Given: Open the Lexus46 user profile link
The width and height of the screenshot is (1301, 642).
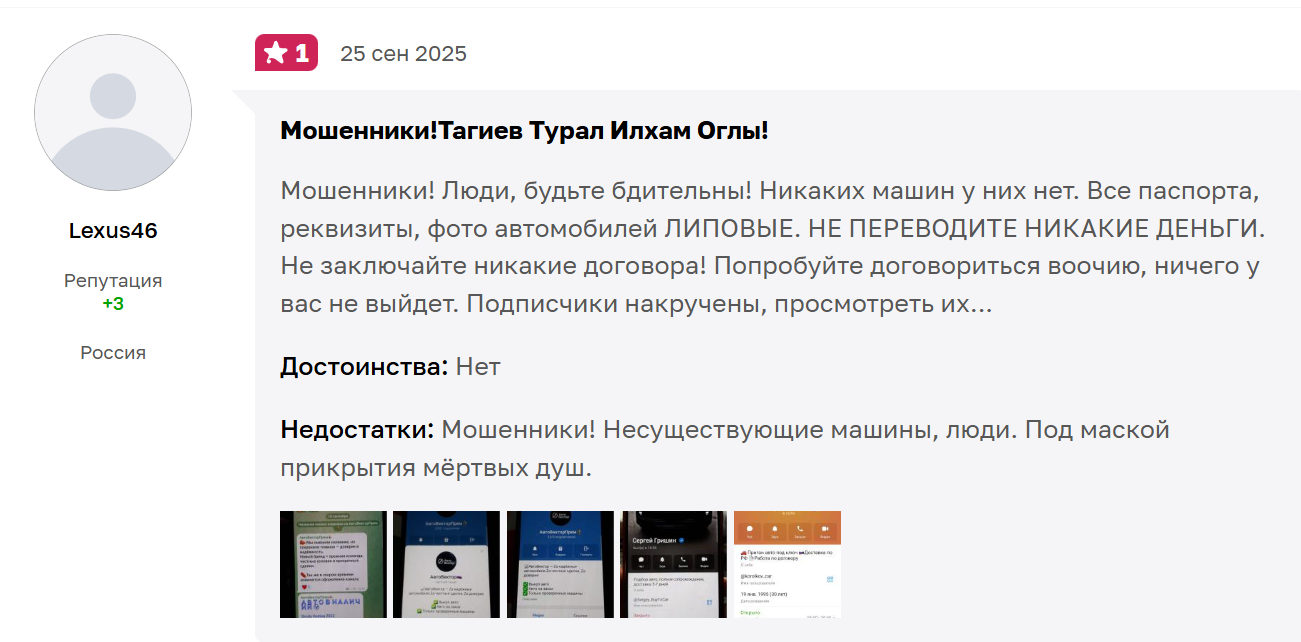Looking at the screenshot, I should [113, 231].
